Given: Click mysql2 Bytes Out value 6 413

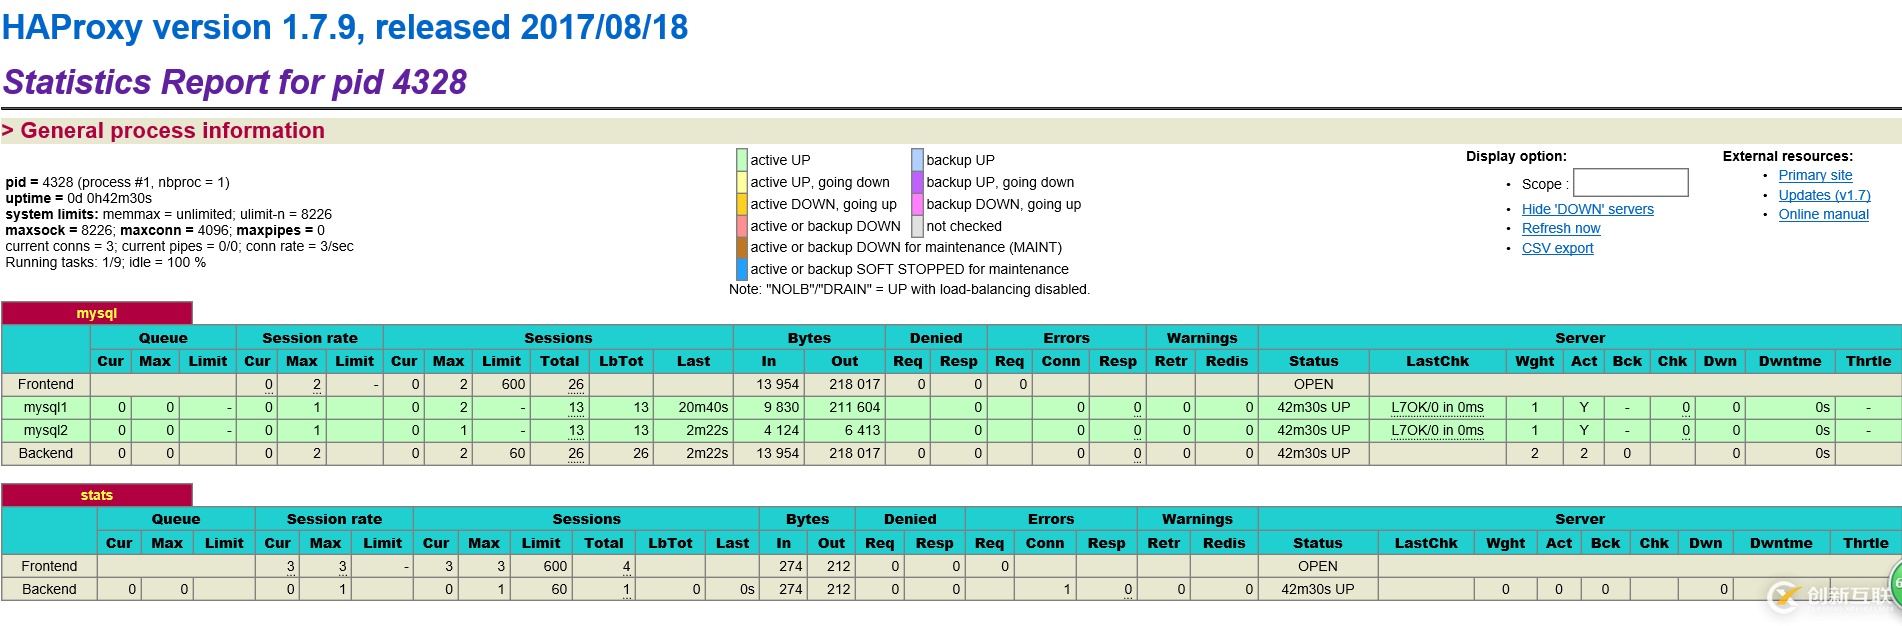Looking at the screenshot, I should click(862, 430).
